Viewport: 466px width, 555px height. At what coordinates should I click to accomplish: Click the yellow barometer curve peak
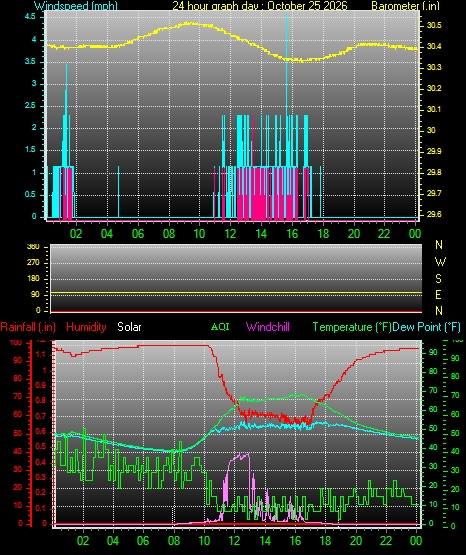tap(189, 24)
